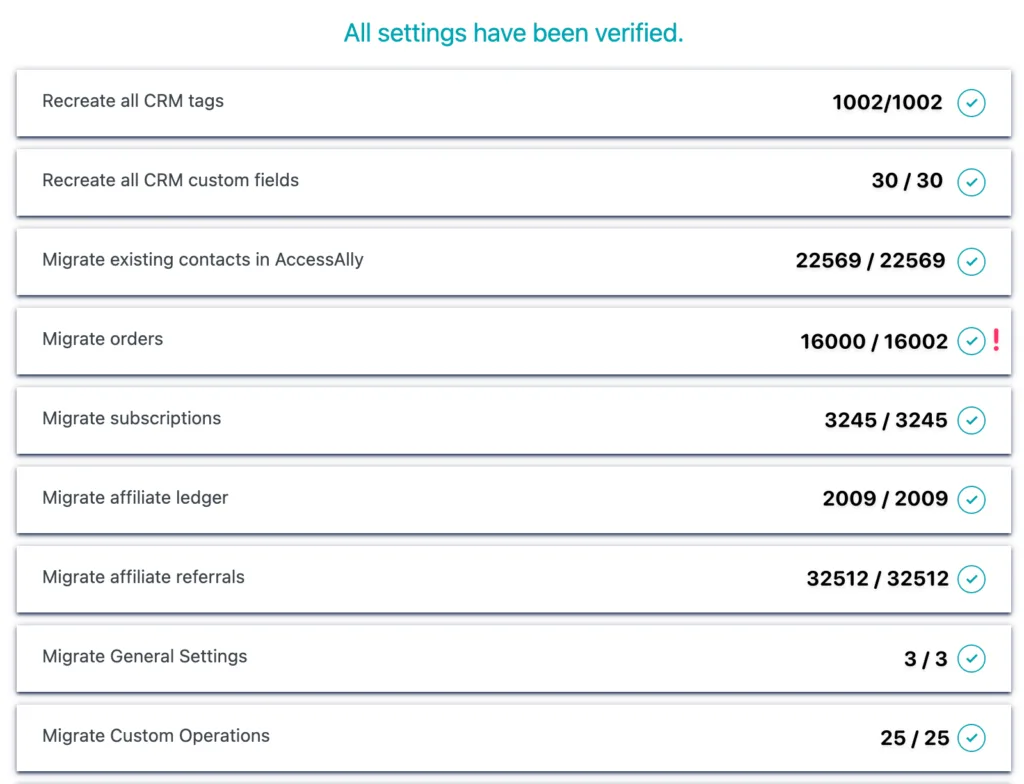
Task: Click the 'Migrate orders' row label
Action: [102, 339]
